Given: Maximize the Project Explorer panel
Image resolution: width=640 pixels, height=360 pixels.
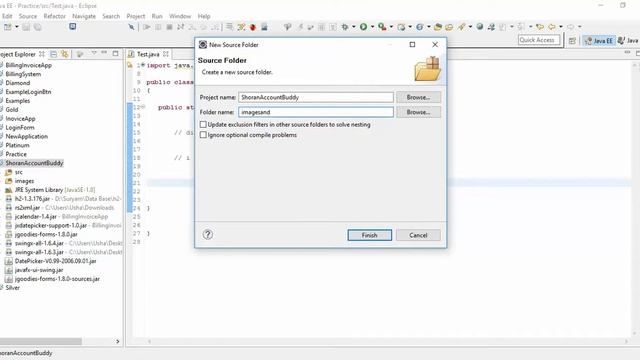Looking at the screenshot, I should tap(116, 53).
